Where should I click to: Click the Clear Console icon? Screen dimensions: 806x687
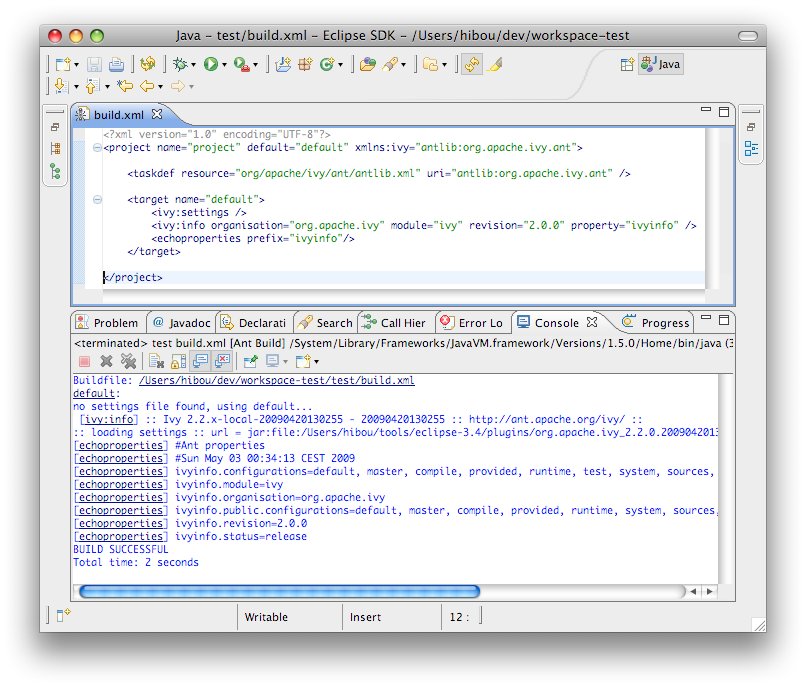[156, 361]
